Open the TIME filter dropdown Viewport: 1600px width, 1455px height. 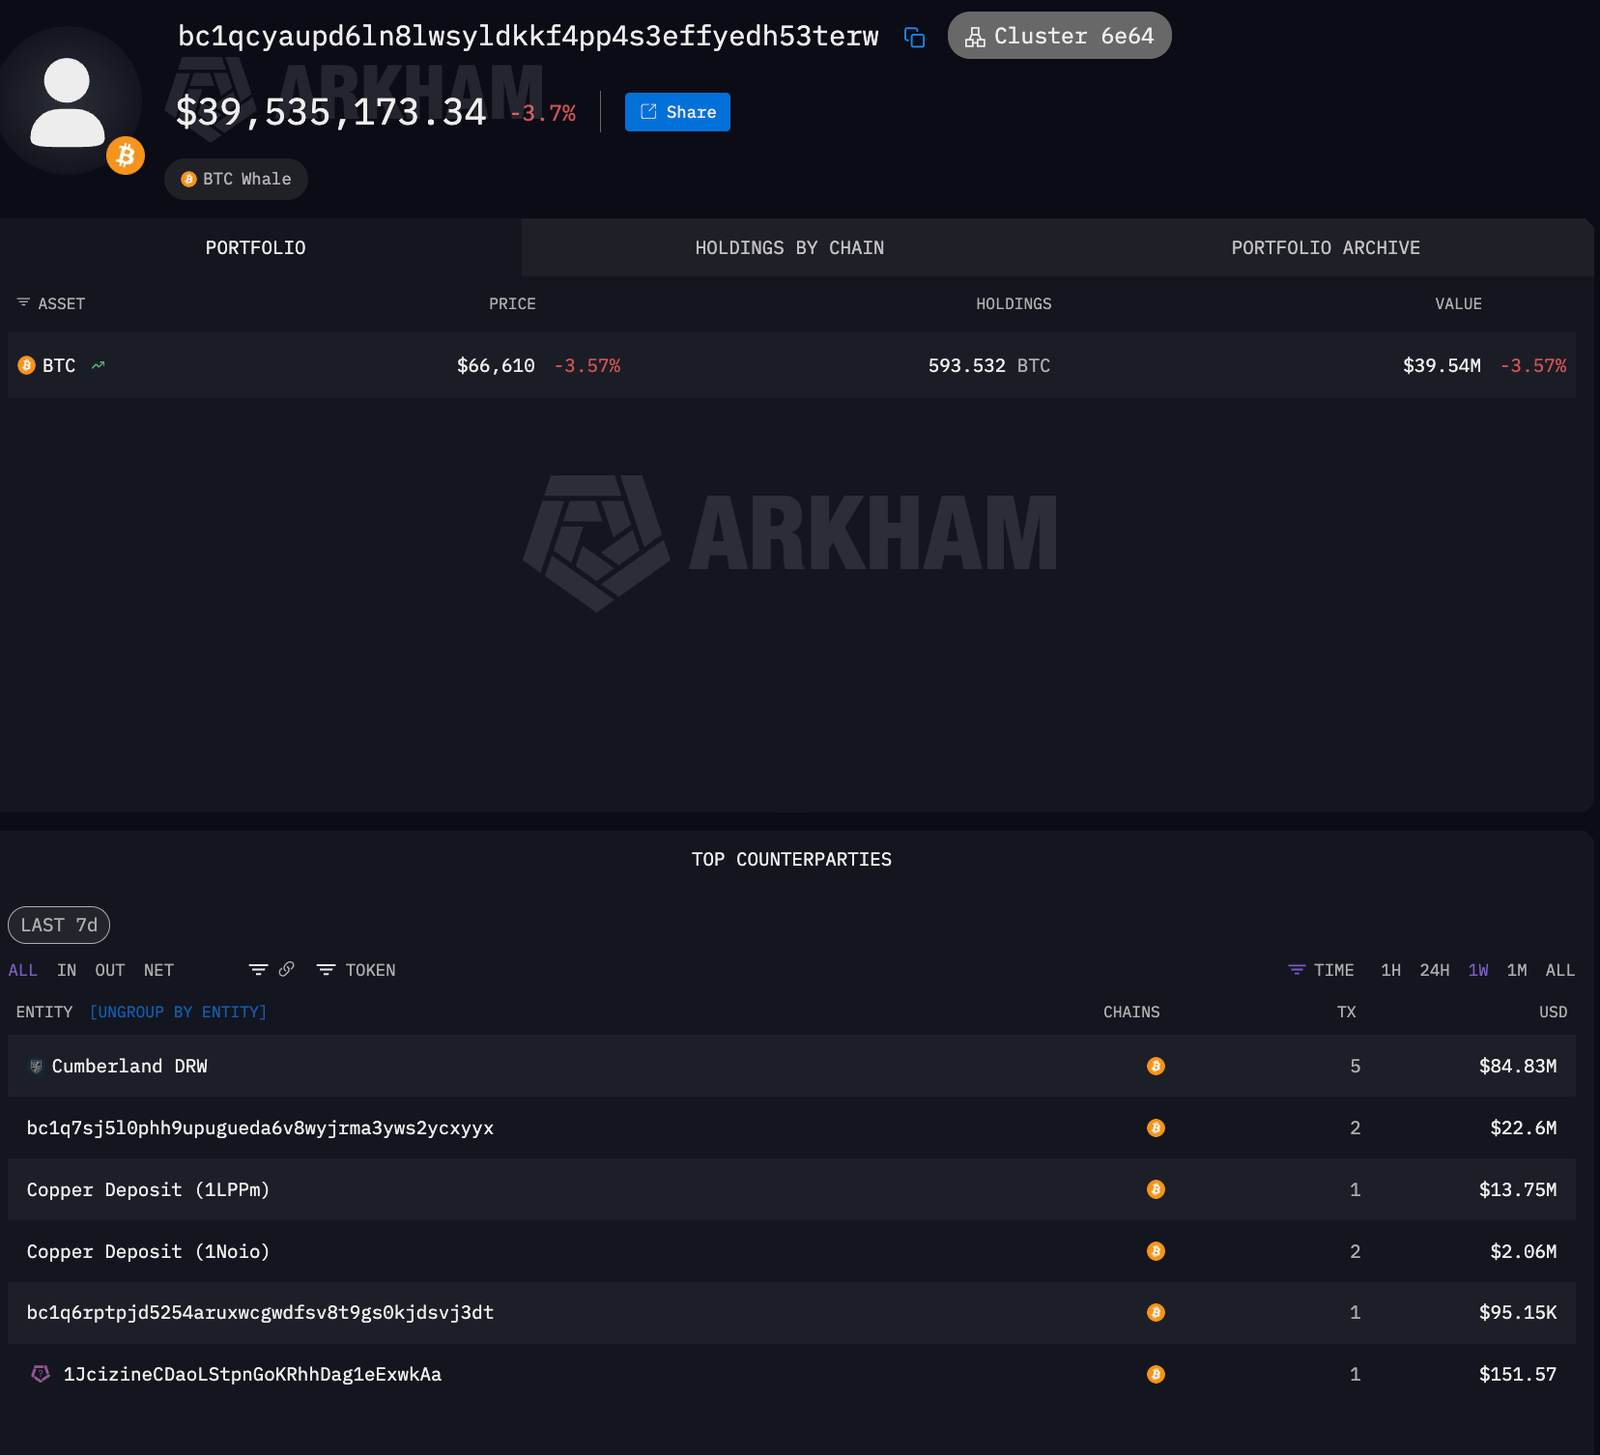pyautogui.click(x=1321, y=970)
